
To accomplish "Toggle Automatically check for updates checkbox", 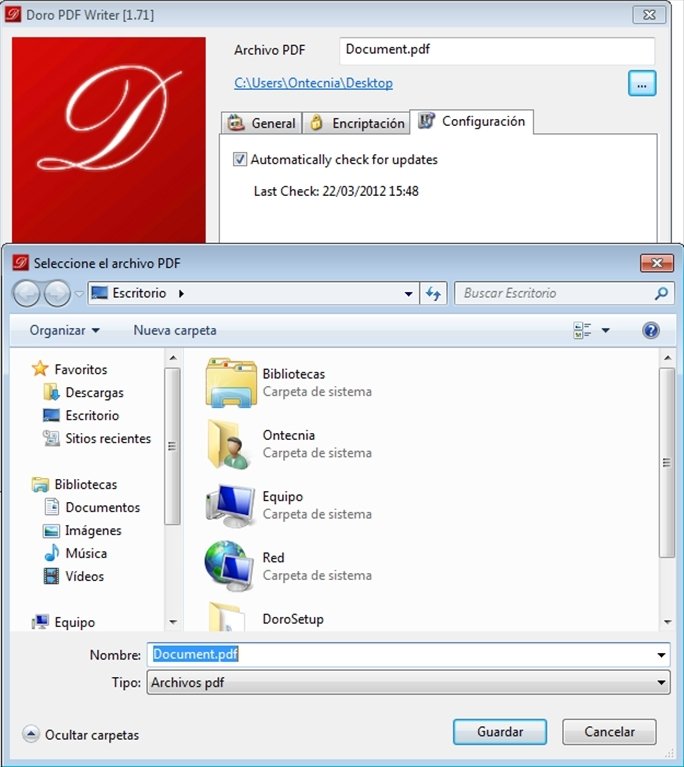I will [x=239, y=159].
